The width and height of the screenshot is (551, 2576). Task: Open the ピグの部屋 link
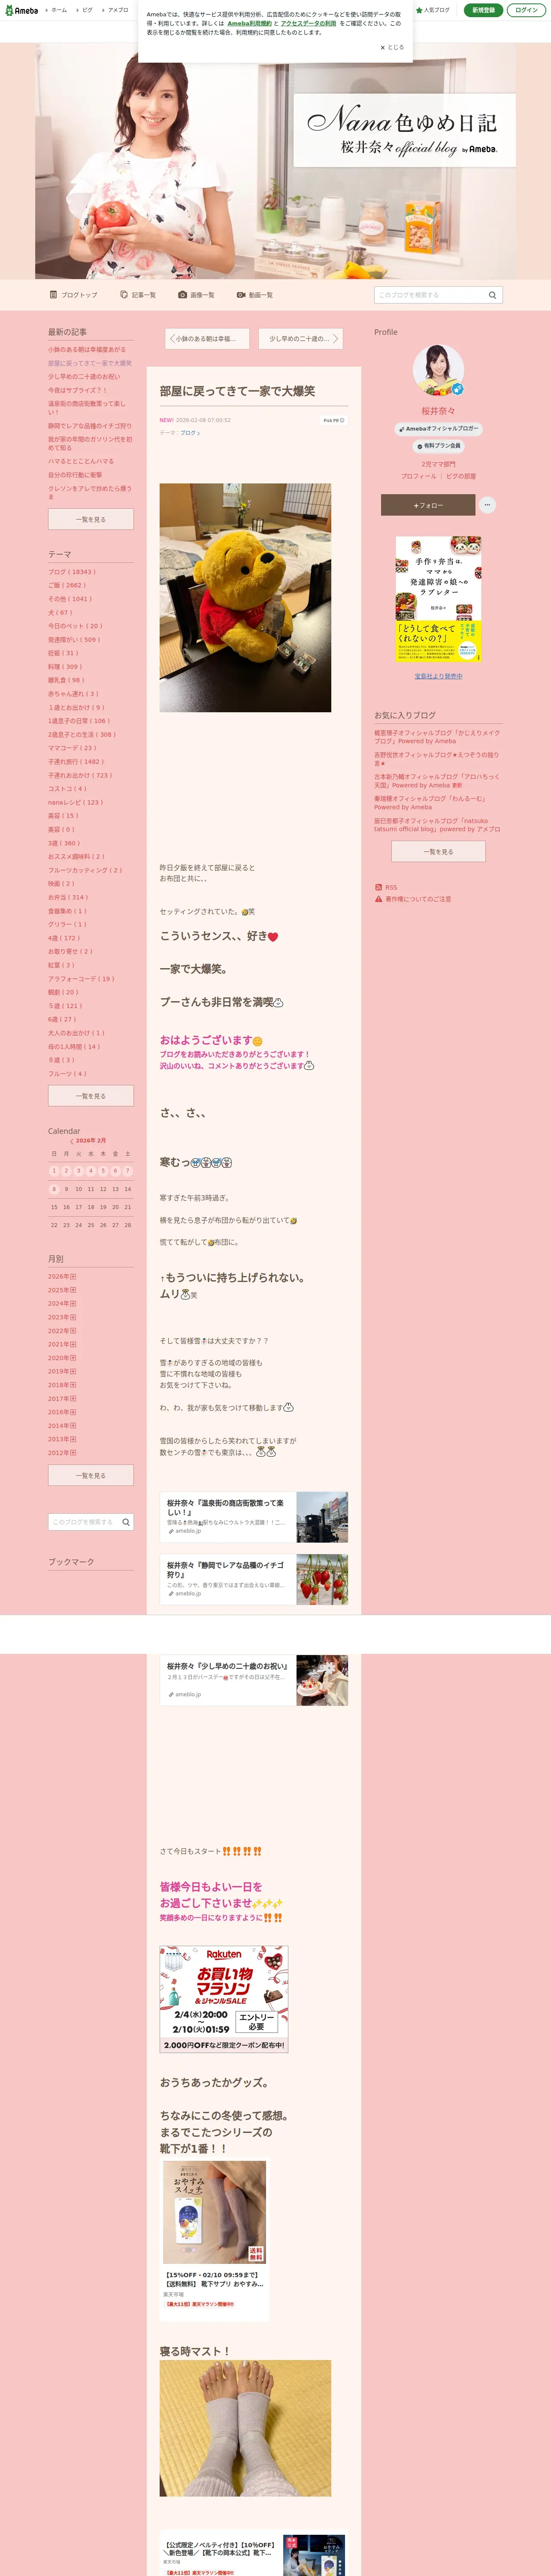(x=461, y=476)
